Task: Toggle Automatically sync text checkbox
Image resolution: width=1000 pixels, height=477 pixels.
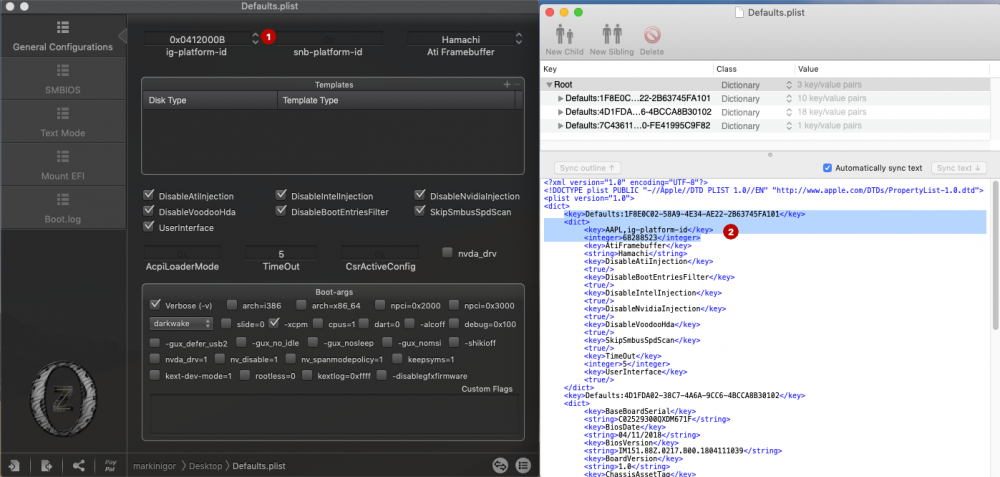Action: [x=828, y=168]
